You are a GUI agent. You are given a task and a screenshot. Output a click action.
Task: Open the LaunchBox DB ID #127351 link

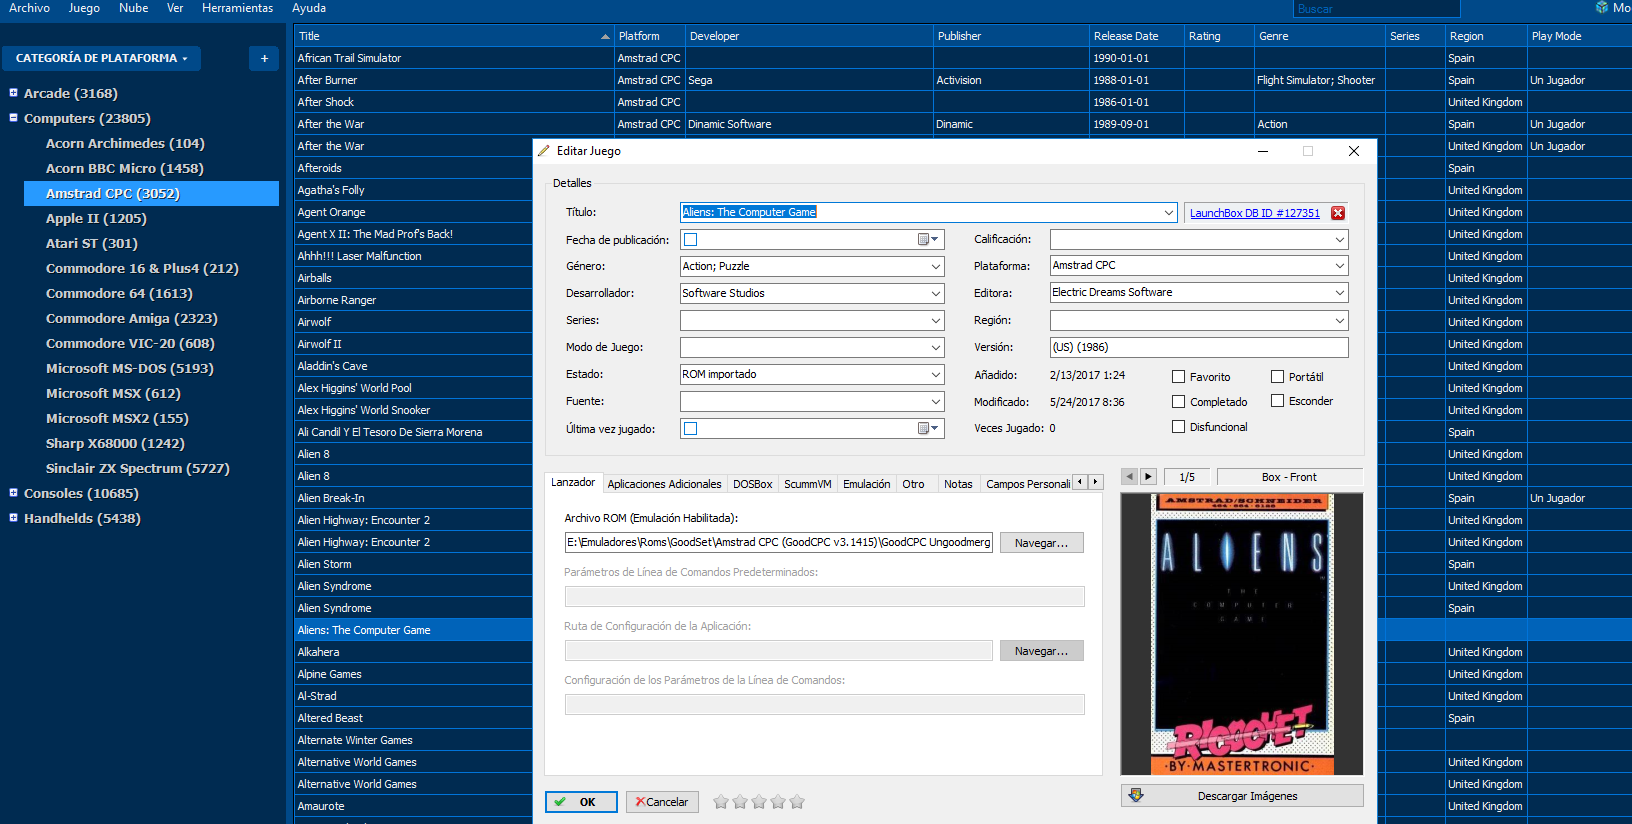(x=1254, y=213)
